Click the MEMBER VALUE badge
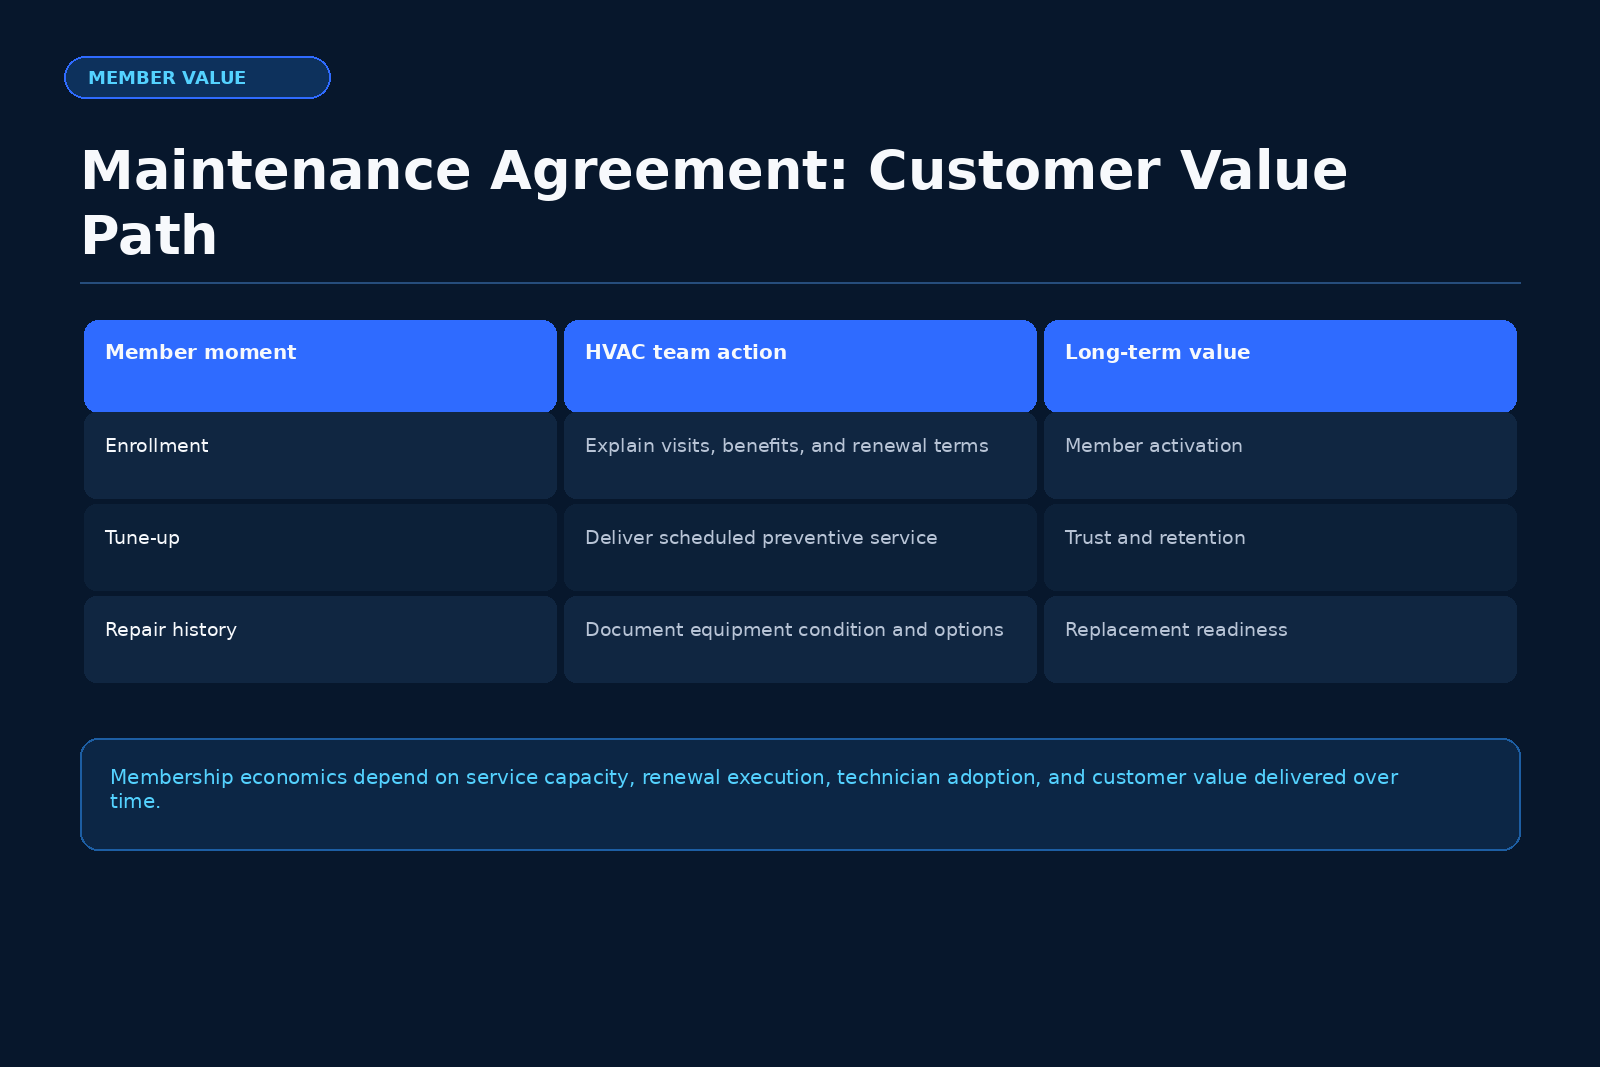 tap(197, 78)
